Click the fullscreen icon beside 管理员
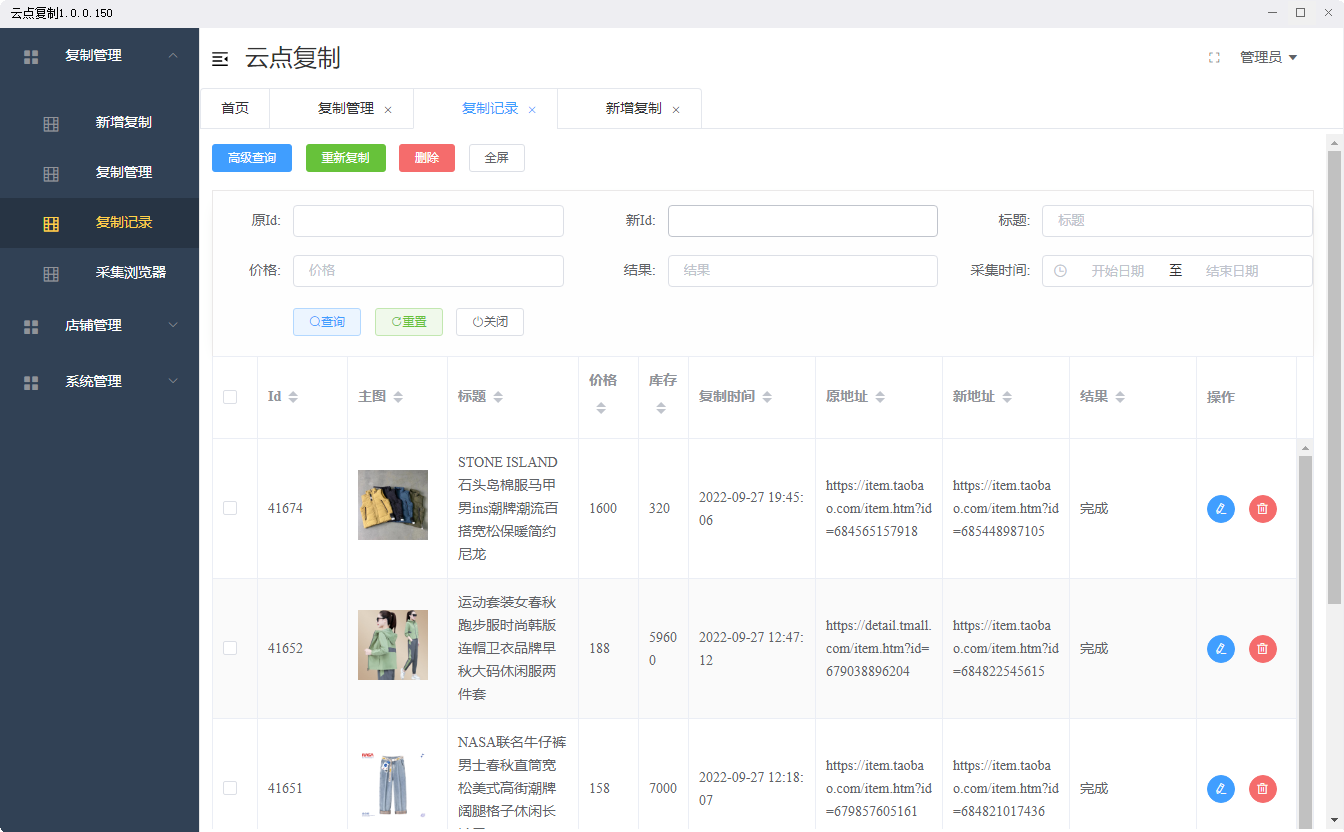The width and height of the screenshot is (1344, 832). [1213, 58]
